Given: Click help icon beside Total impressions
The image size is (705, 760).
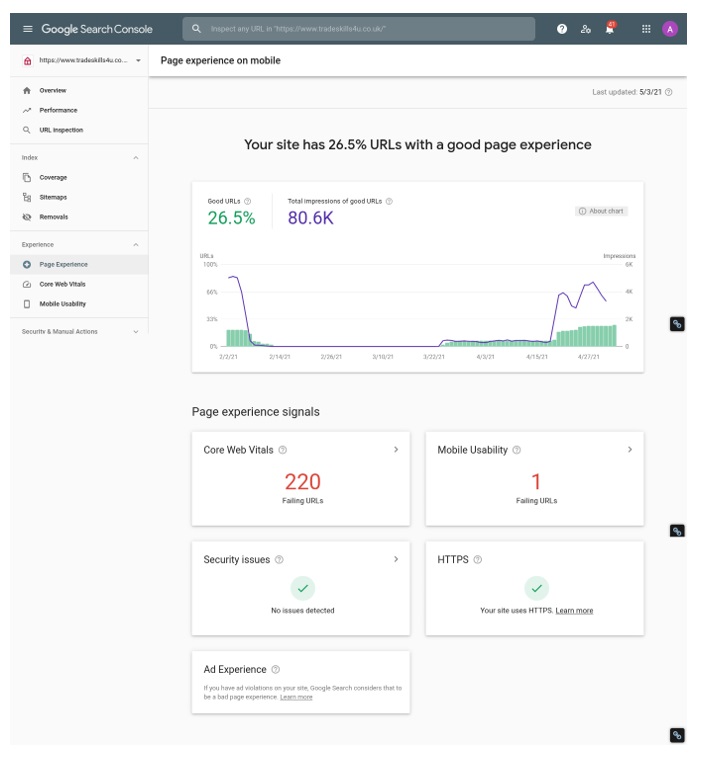Looking at the screenshot, I should point(389,201).
